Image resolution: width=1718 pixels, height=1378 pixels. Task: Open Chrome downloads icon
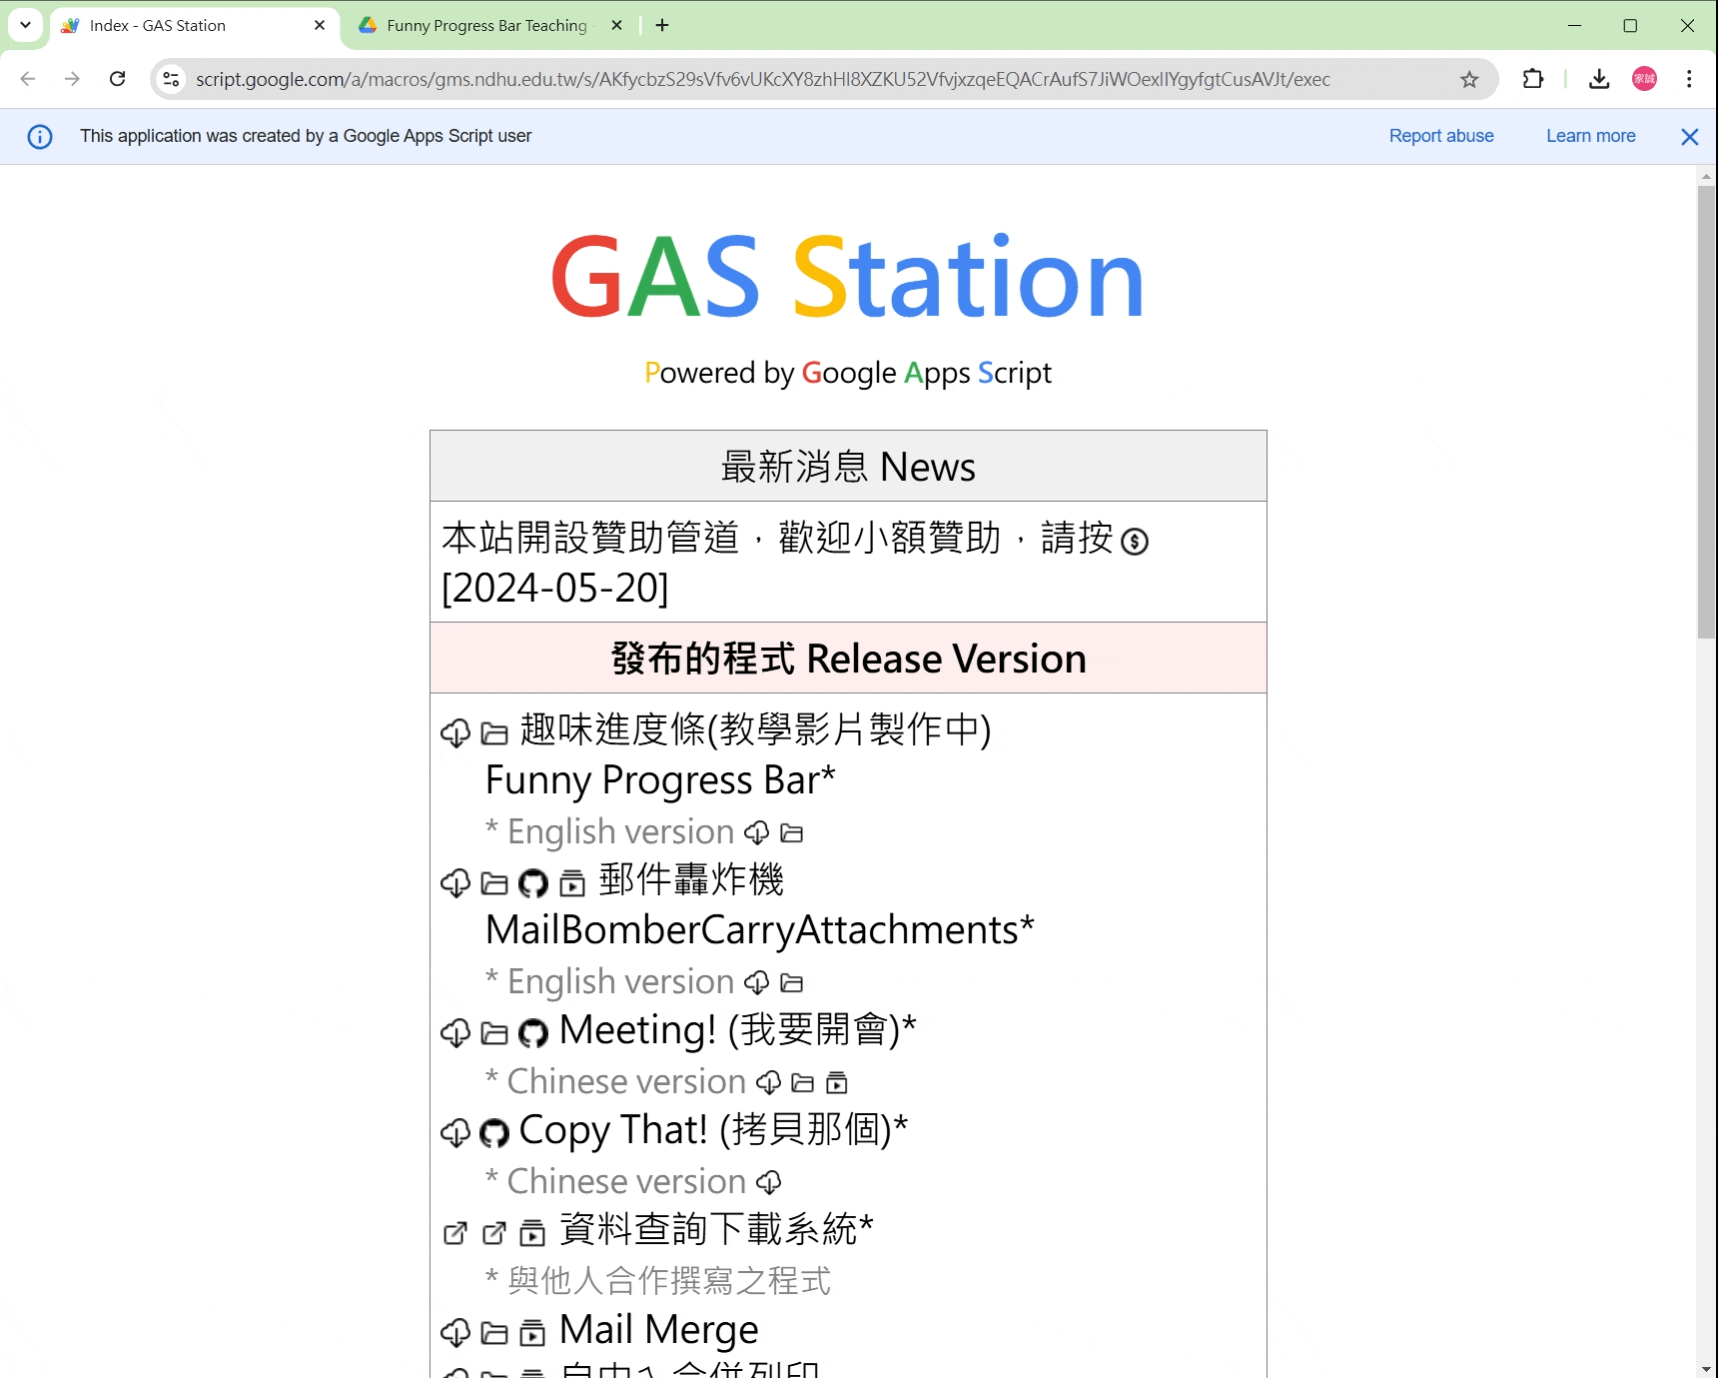(x=1599, y=79)
